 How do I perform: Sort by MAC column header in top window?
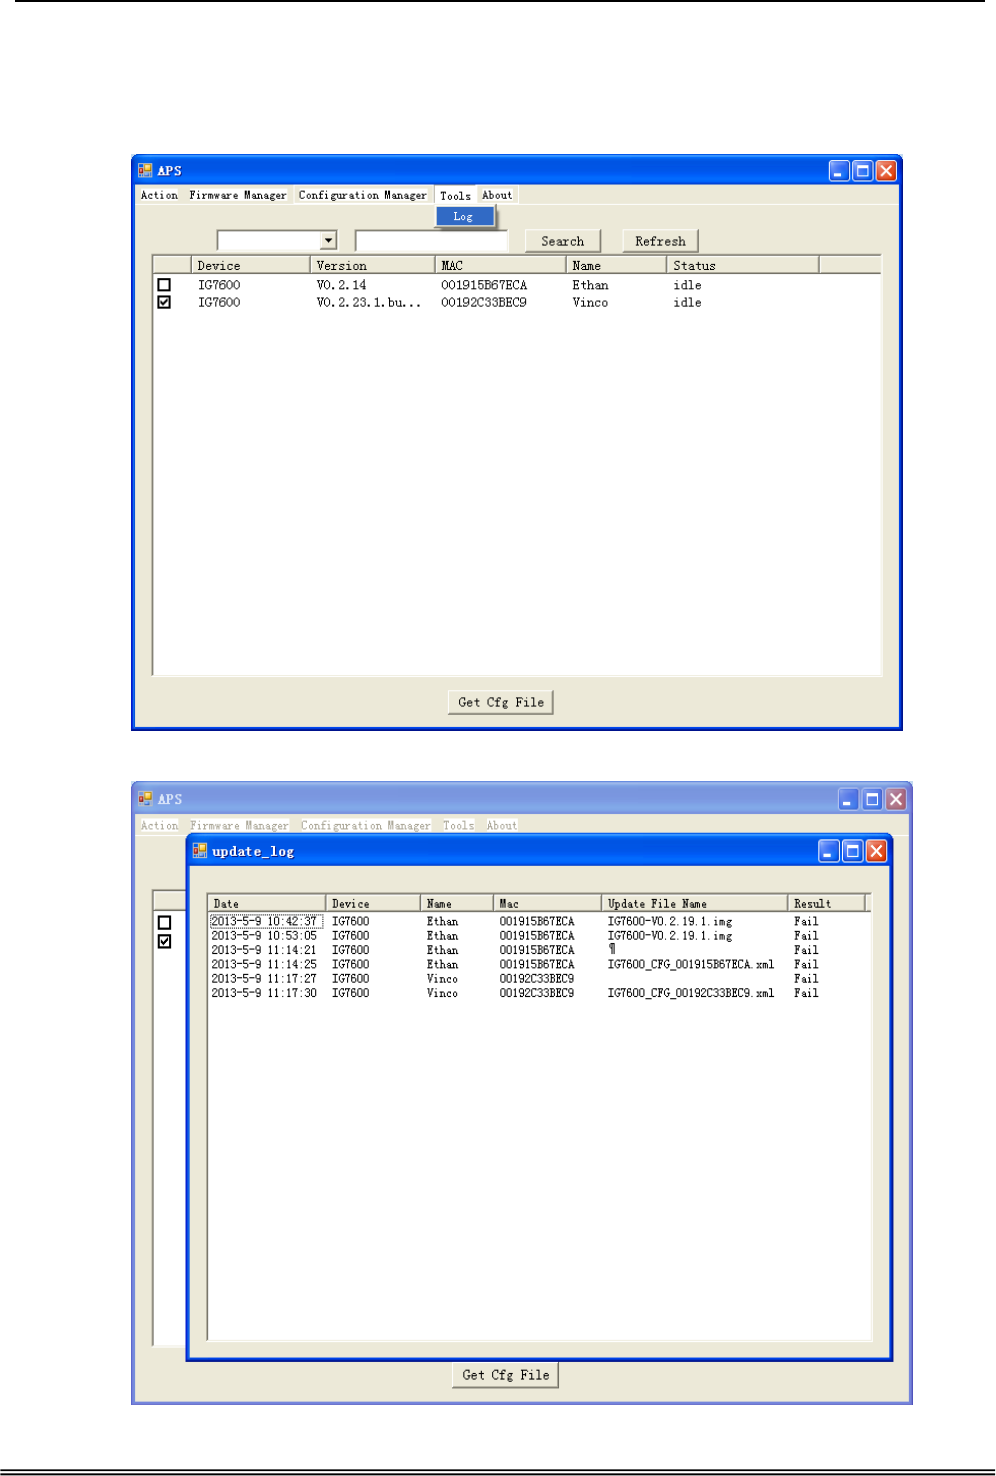500,265
